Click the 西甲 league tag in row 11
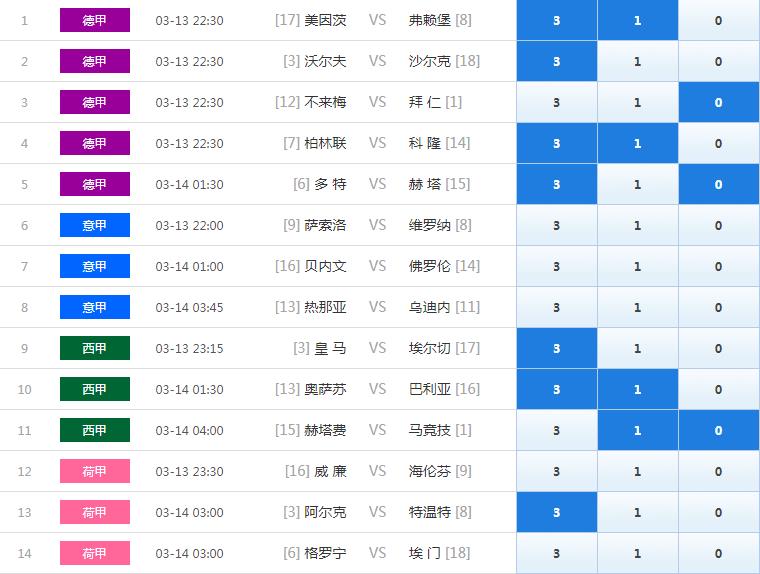 tap(95, 430)
